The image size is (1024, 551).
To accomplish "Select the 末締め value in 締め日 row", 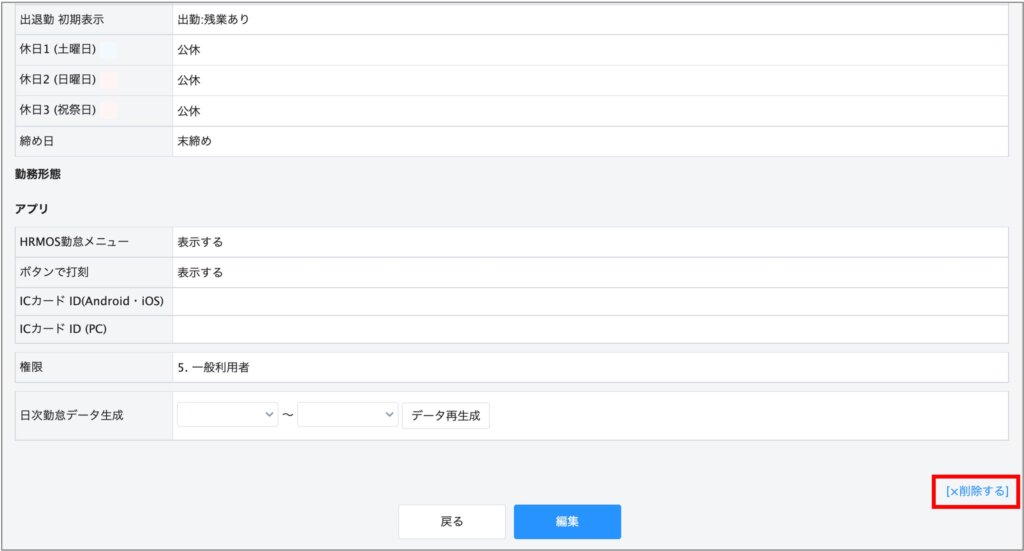I will pos(194,141).
